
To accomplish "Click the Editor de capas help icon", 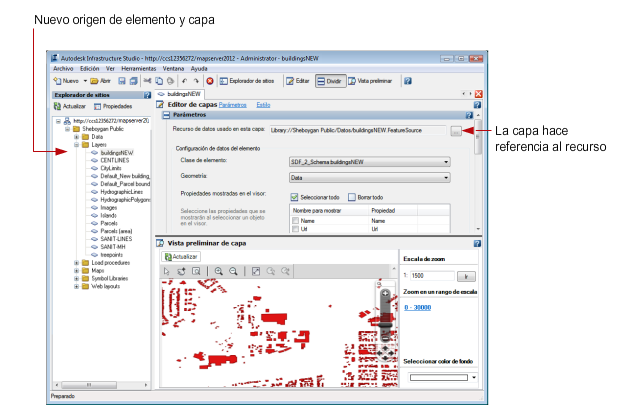I will 477,105.
